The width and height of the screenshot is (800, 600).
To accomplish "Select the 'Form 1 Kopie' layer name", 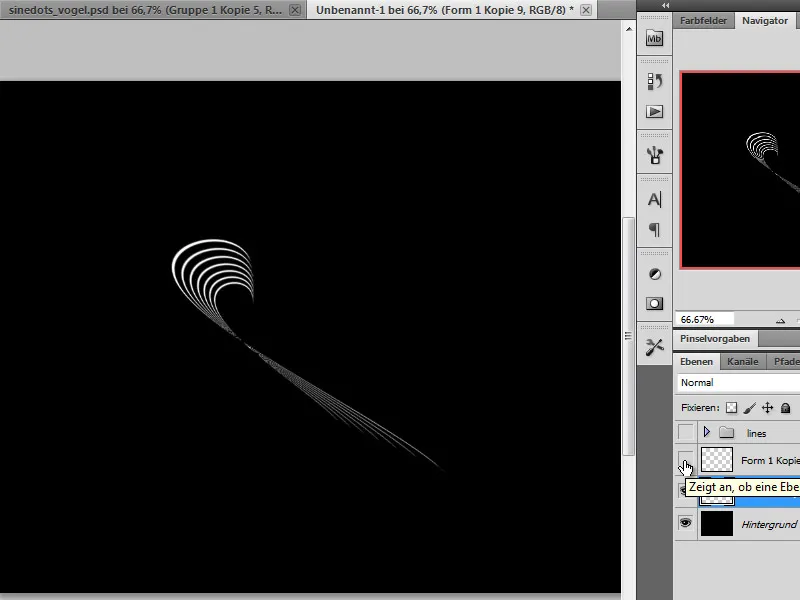I will (x=770, y=461).
